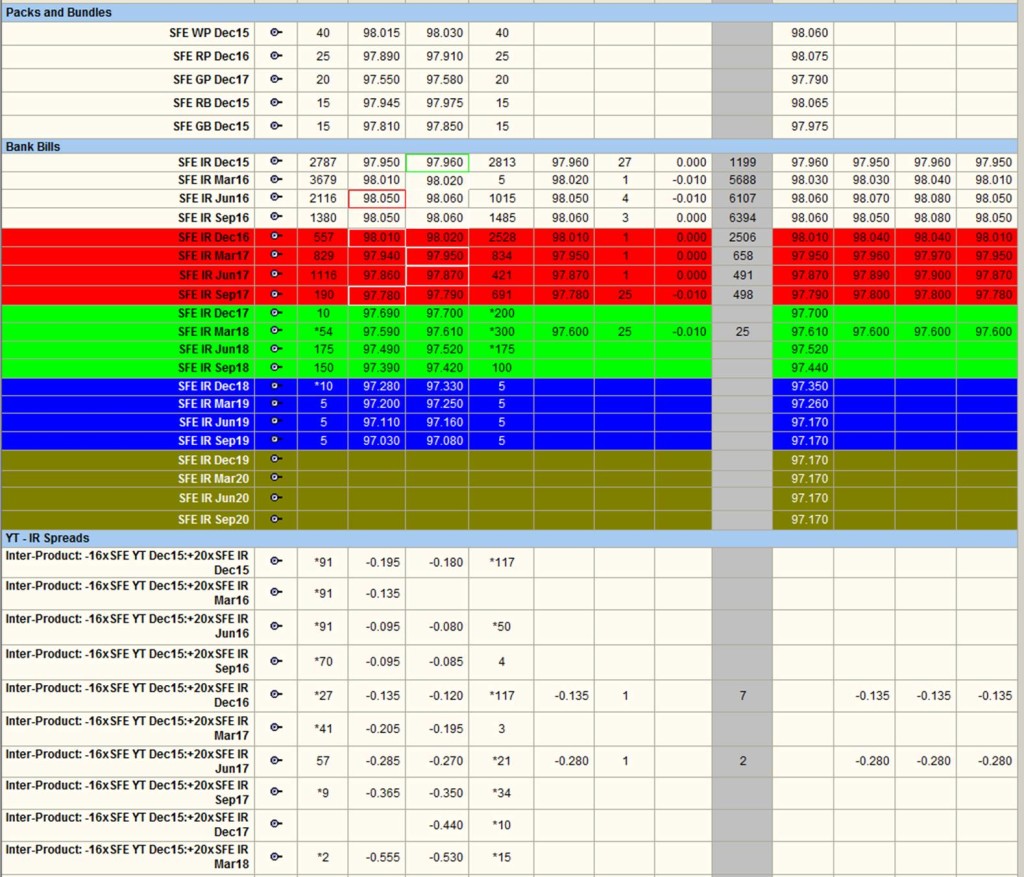Screen dimensions: 1024x877
Task: Click the icon in the red SFE IR Dec16 row
Action: (x=276, y=236)
